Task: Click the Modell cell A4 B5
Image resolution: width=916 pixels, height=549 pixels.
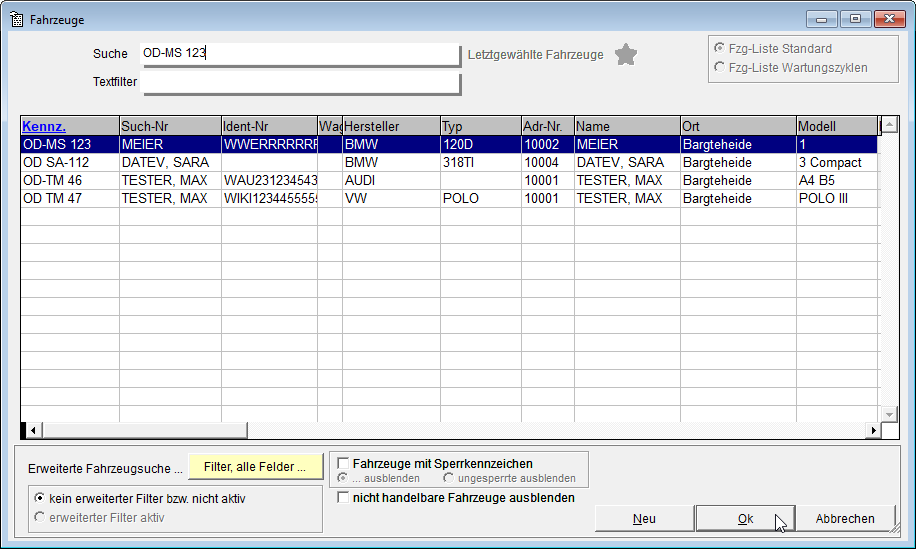Action: point(837,180)
